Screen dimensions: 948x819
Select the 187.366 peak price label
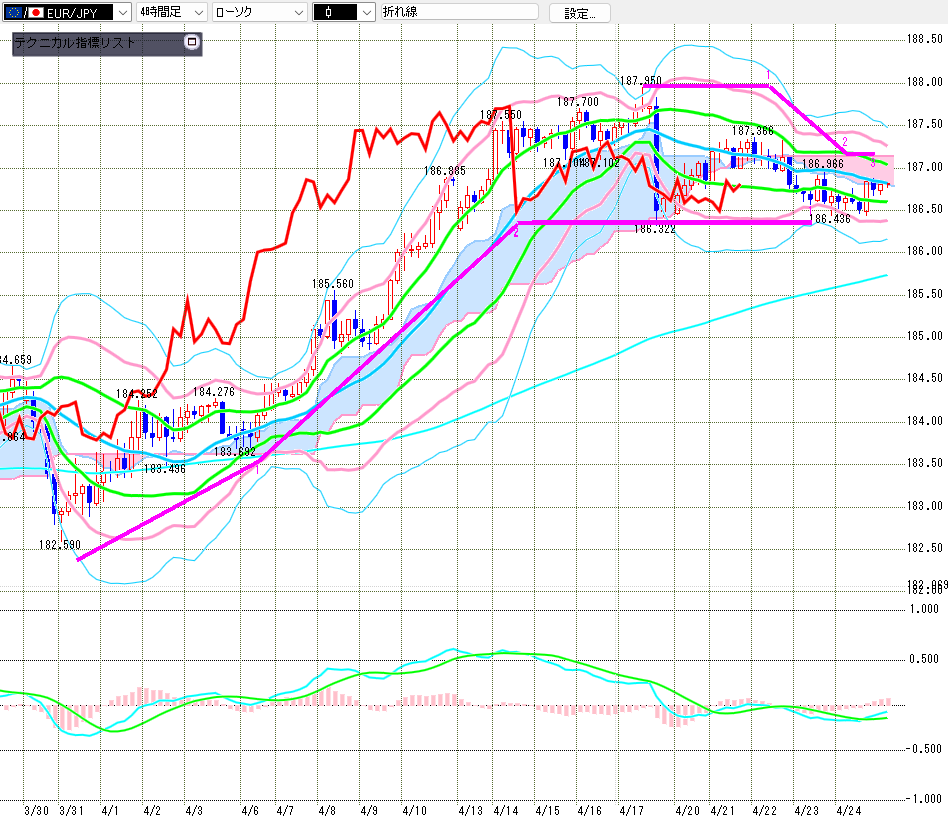752,131
